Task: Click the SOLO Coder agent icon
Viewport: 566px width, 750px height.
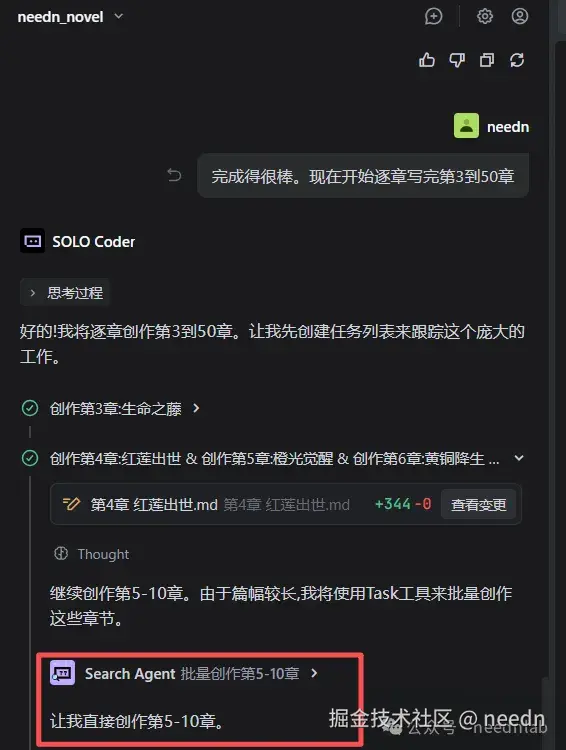Action: pos(33,241)
